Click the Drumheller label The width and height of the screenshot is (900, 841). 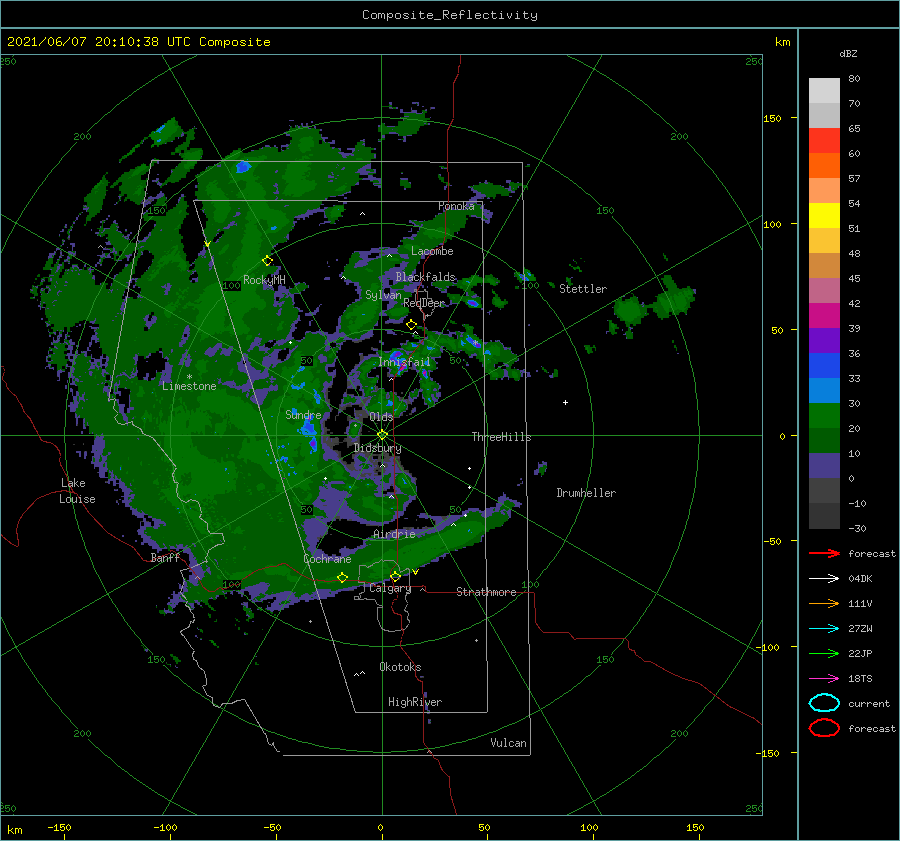586,493
